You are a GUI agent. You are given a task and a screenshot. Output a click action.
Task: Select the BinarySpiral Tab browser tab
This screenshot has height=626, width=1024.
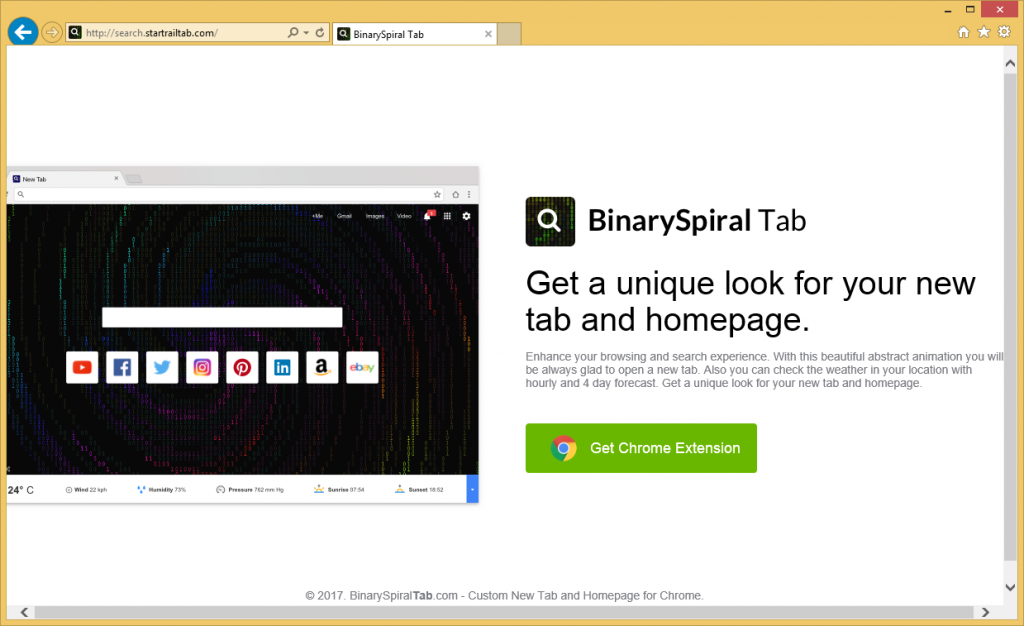point(414,34)
